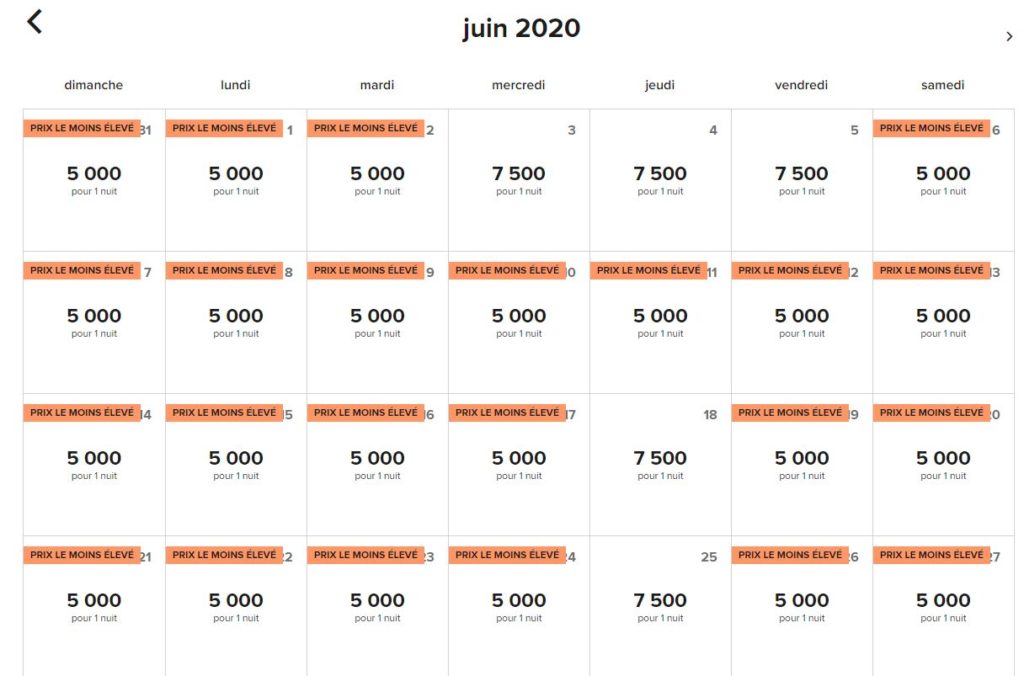Select Saturday June 6 lowest price
The height and width of the screenshot is (676, 1024).
click(x=943, y=180)
